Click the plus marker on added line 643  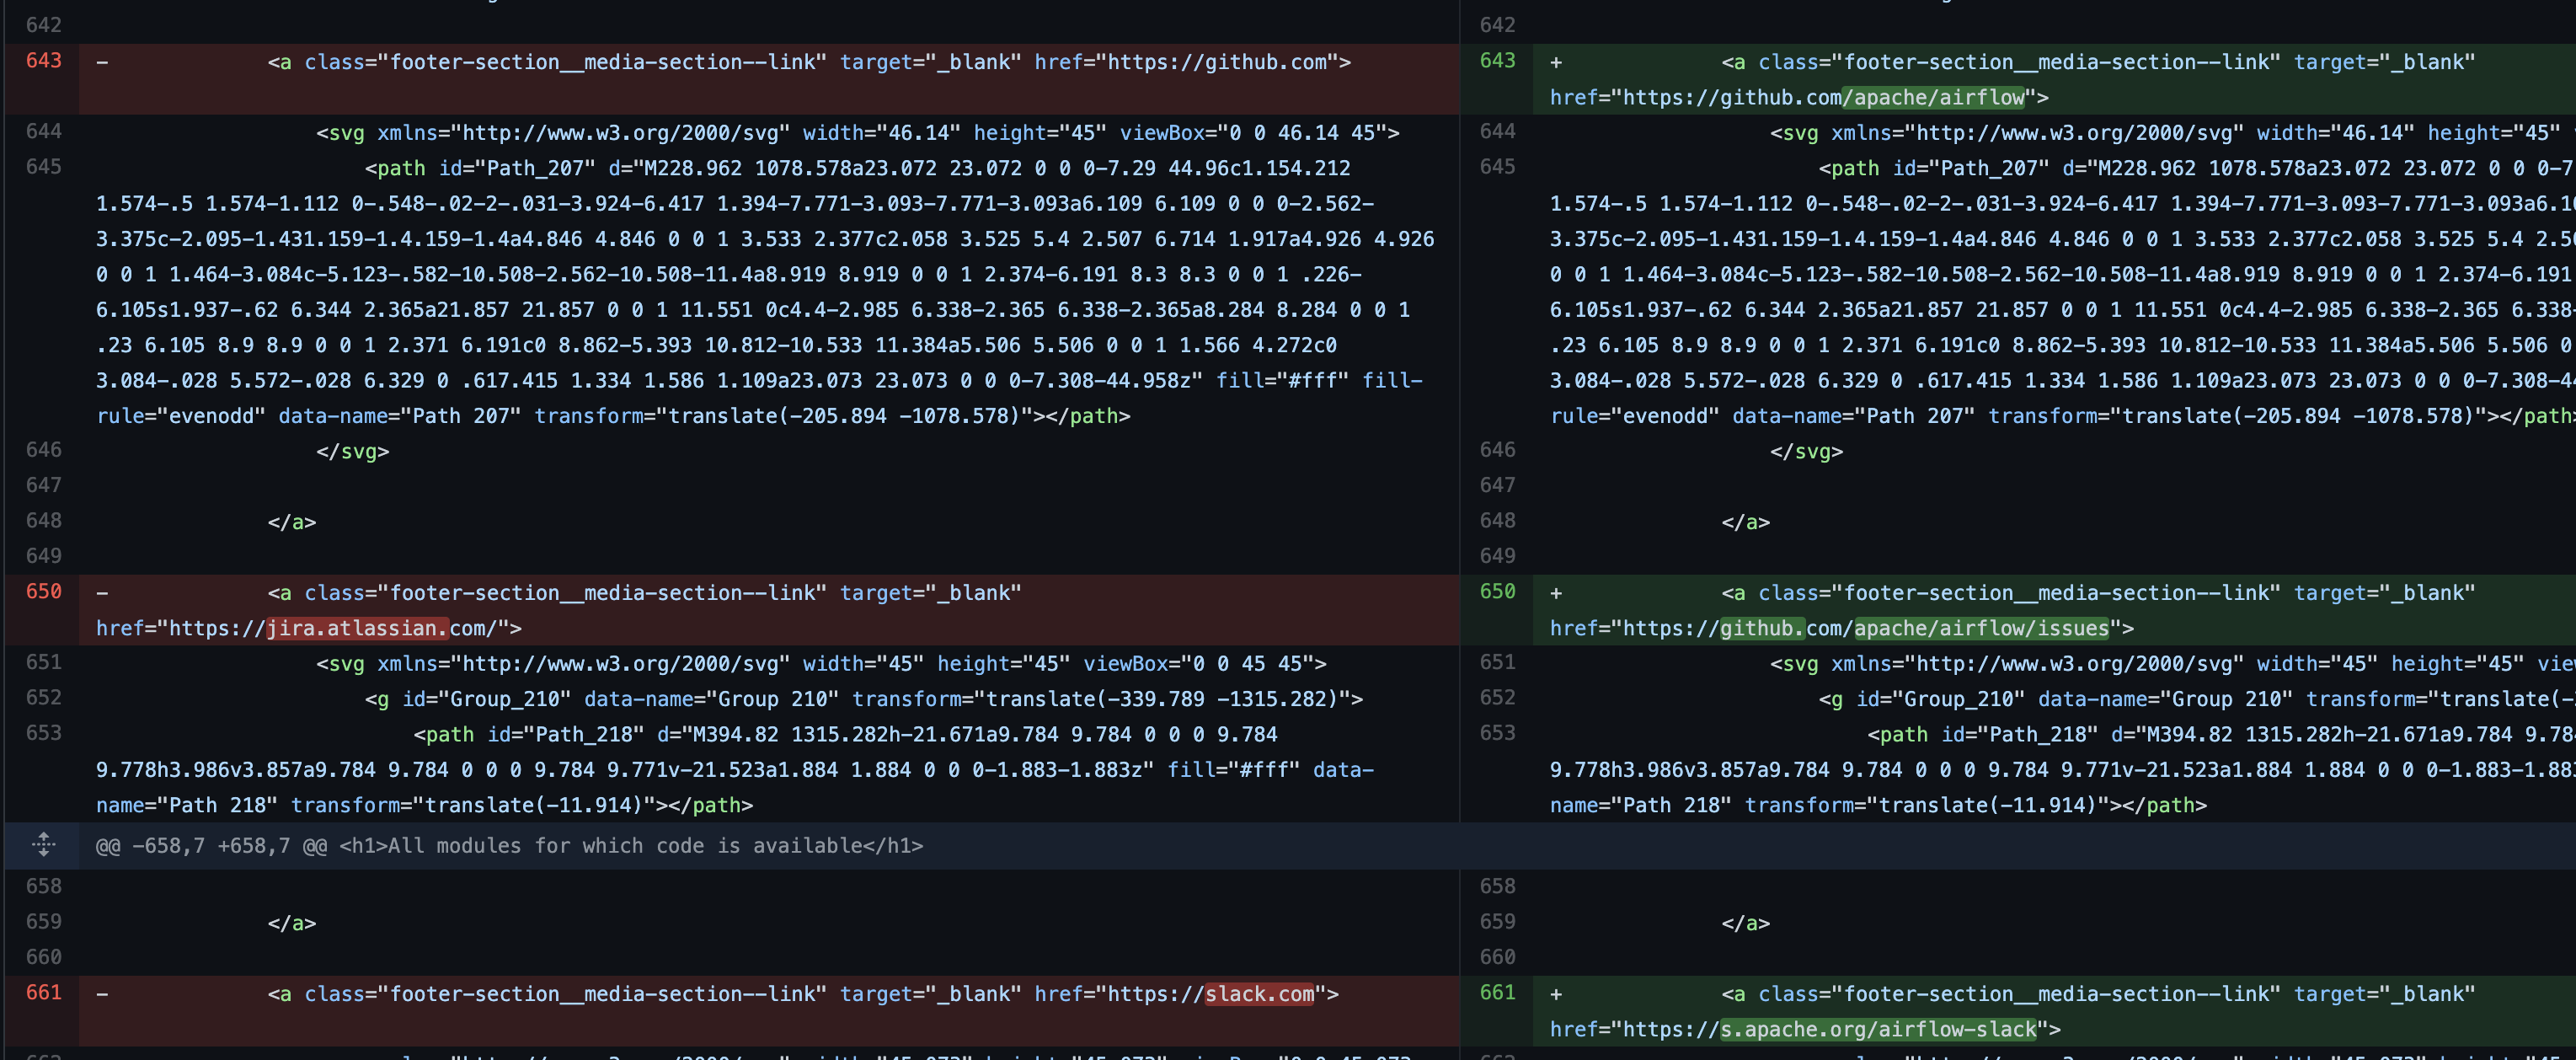coord(1556,62)
